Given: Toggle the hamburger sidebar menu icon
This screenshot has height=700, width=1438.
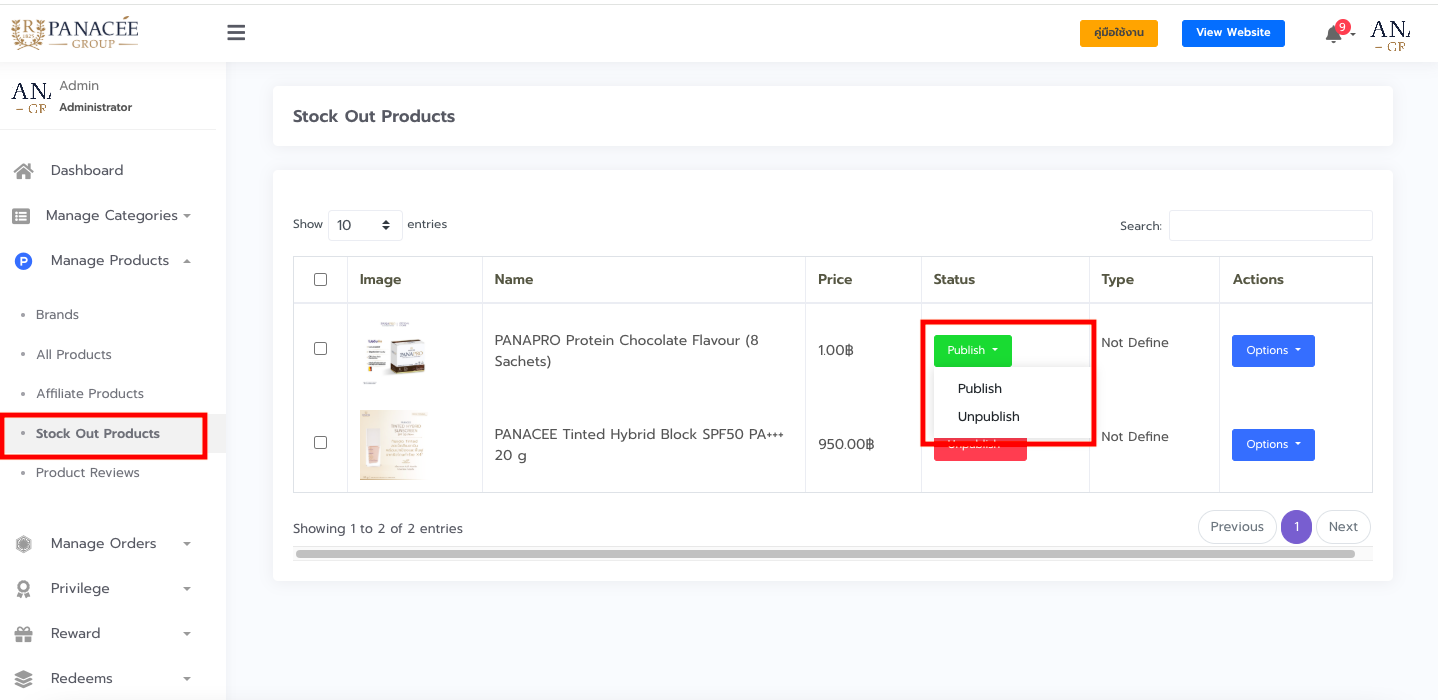Looking at the screenshot, I should pos(236,33).
